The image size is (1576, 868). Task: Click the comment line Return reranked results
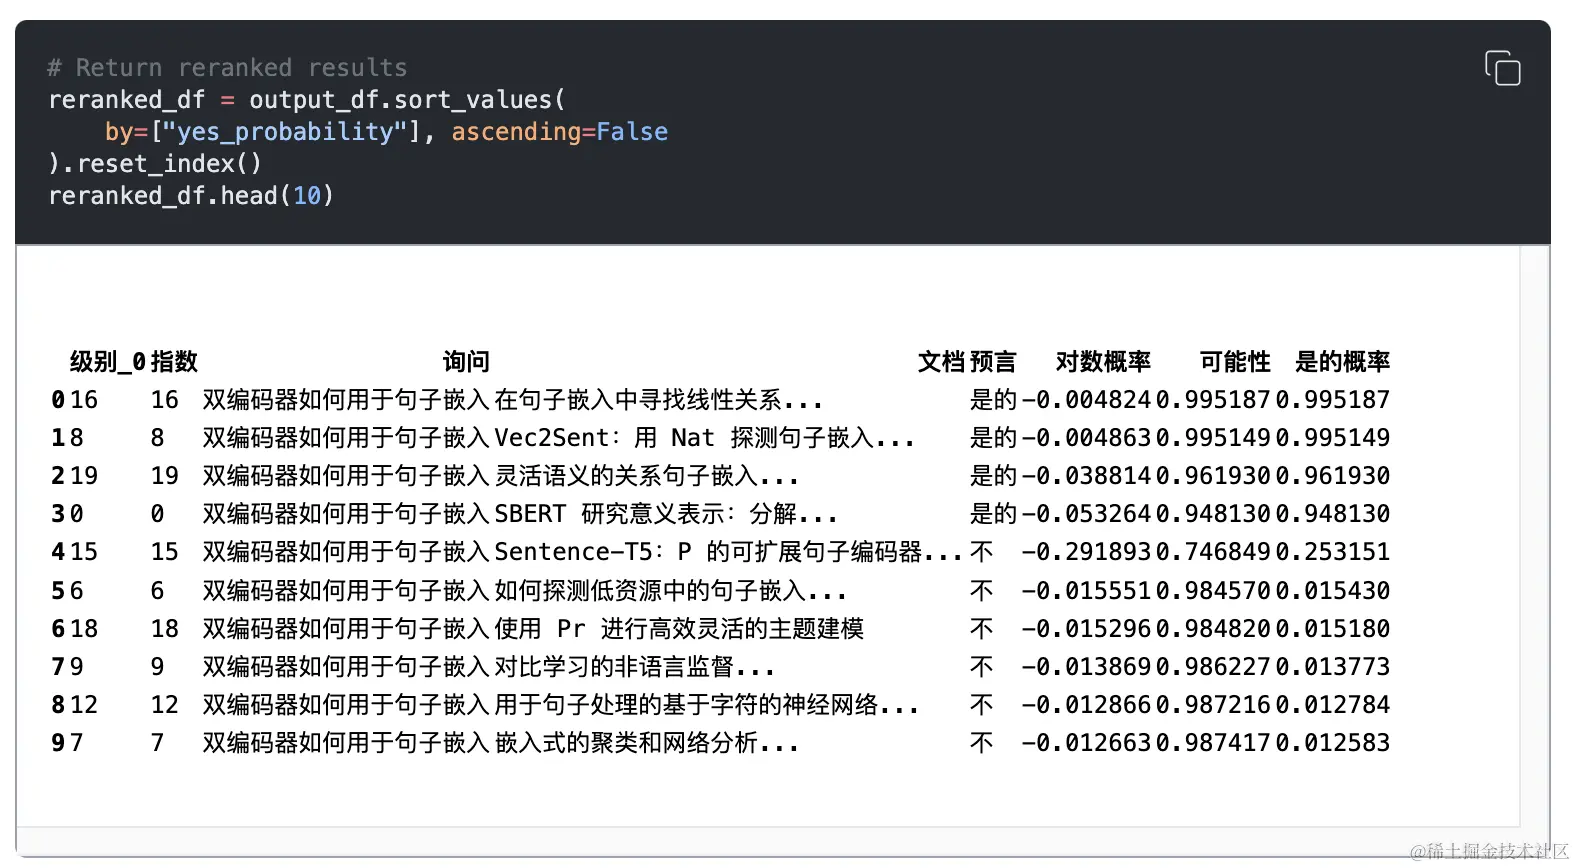pyautogui.click(x=227, y=68)
